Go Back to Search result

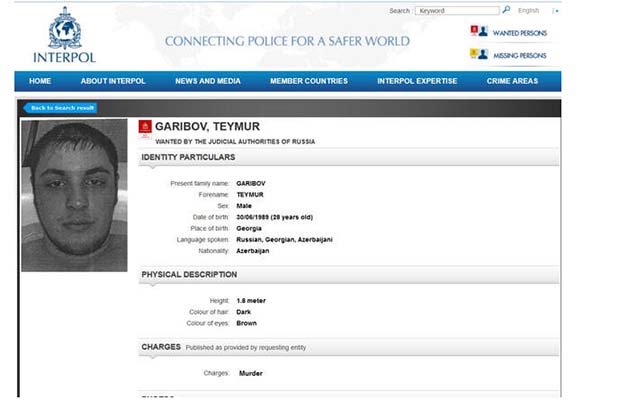tap(60, 108)
